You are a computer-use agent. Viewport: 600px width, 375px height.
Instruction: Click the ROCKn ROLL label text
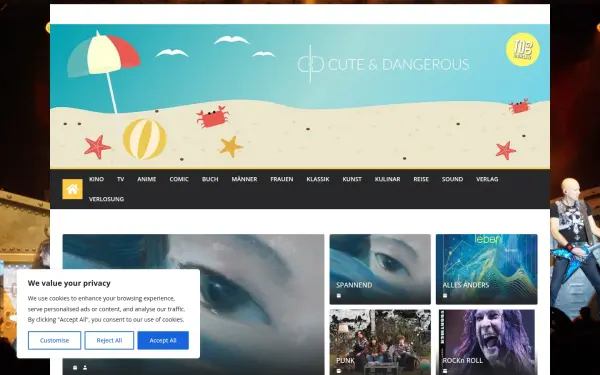[462, 360]
